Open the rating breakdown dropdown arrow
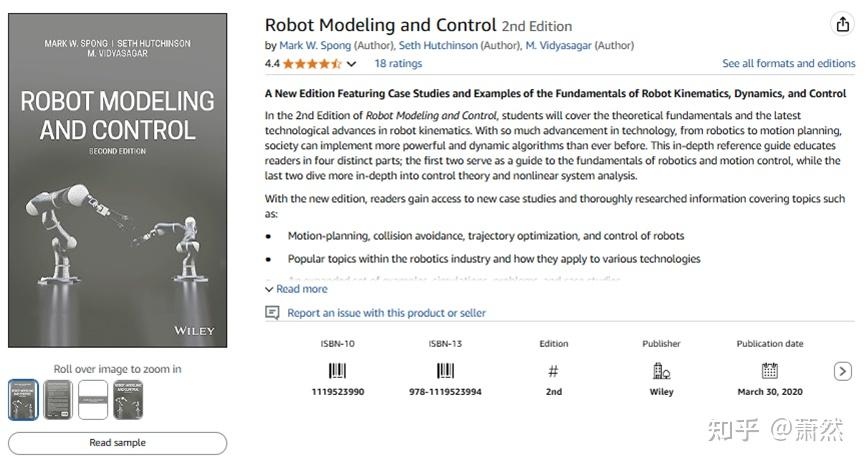 pos(351,64)
